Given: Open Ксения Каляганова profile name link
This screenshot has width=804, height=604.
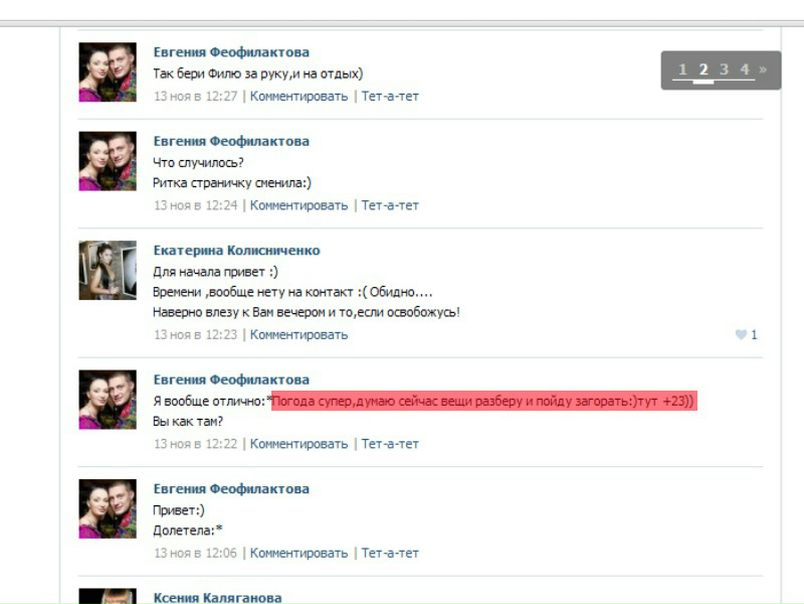Looking at the screenshot, I should pyautogui.click(x=217, y=597).
